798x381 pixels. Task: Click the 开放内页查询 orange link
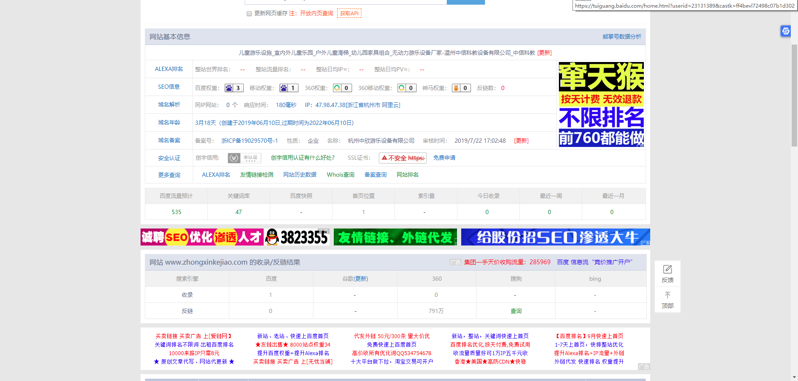coord(317,13)
